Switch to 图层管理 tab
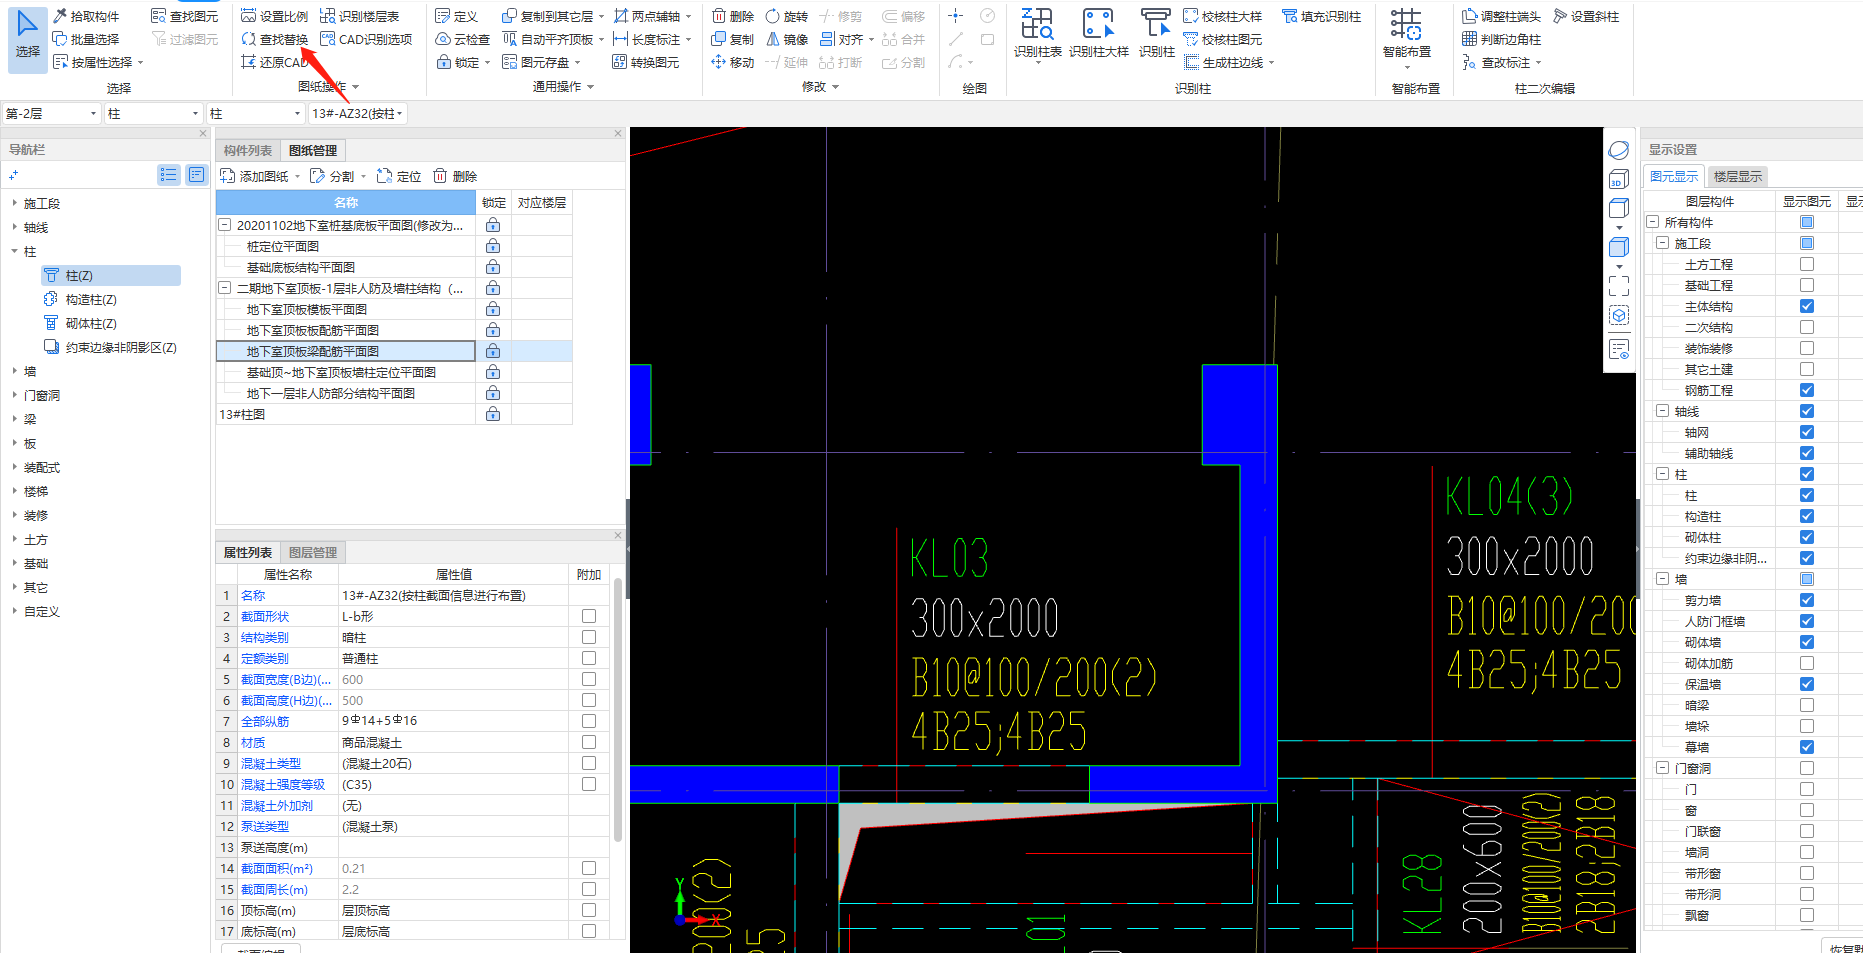1863x953 pixels. pyautogui.click(x=313, y=553)
